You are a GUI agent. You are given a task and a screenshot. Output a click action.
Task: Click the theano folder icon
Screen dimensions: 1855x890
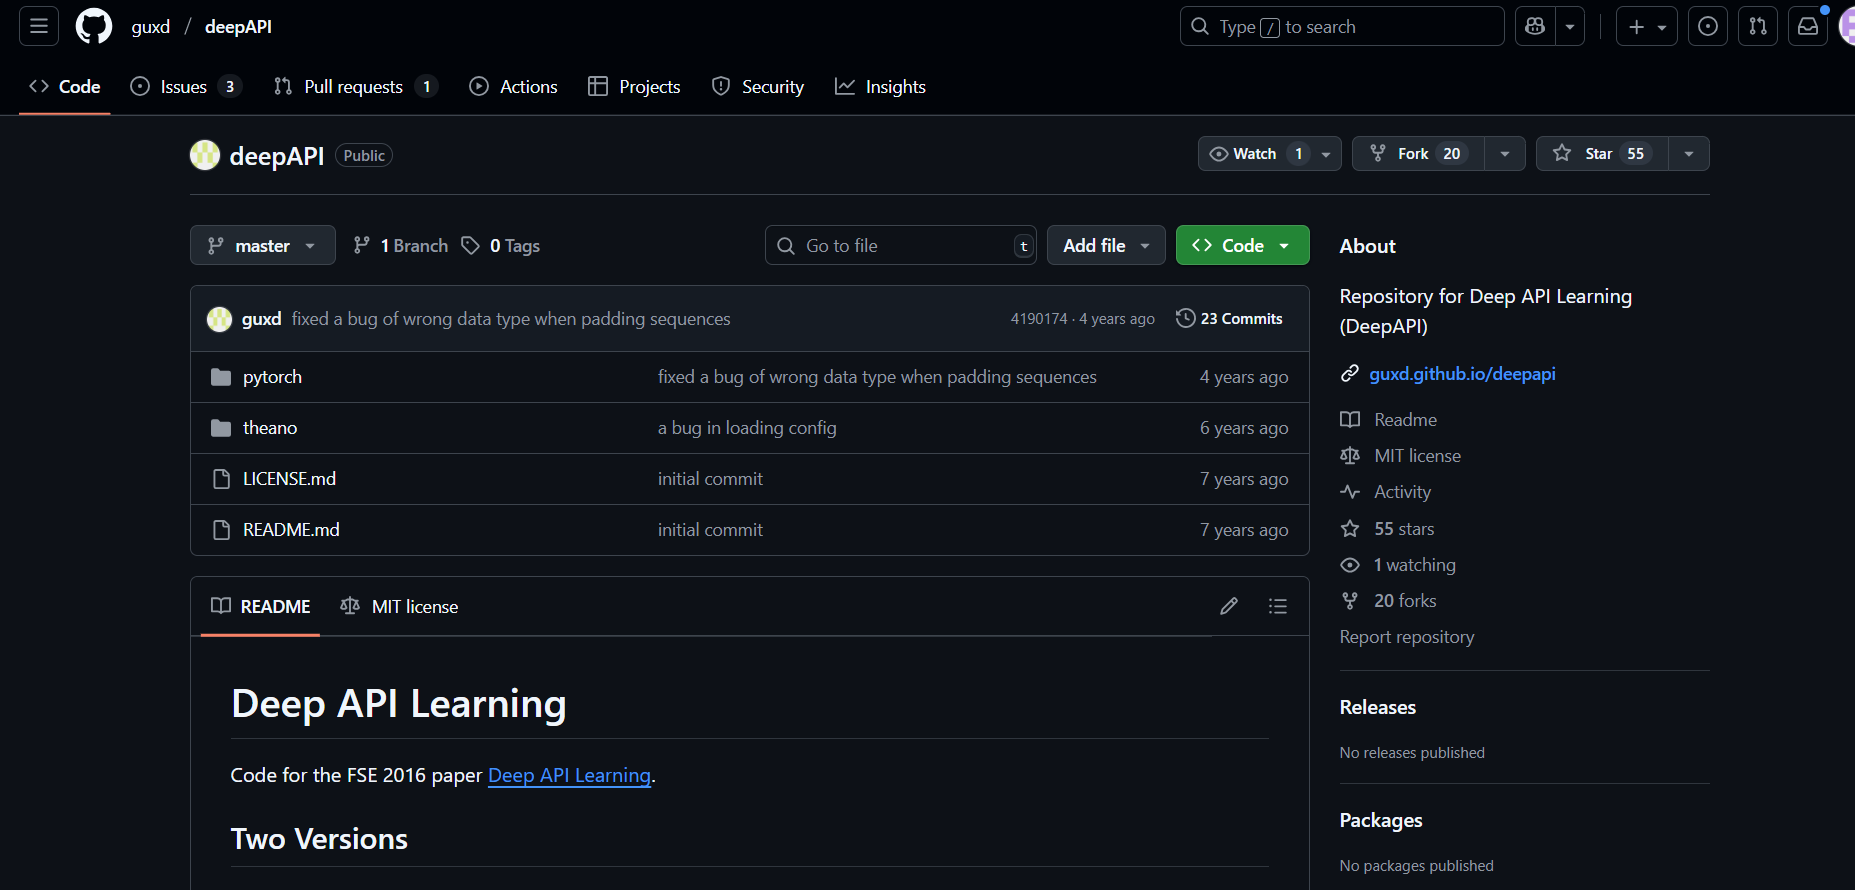(221, 428)
